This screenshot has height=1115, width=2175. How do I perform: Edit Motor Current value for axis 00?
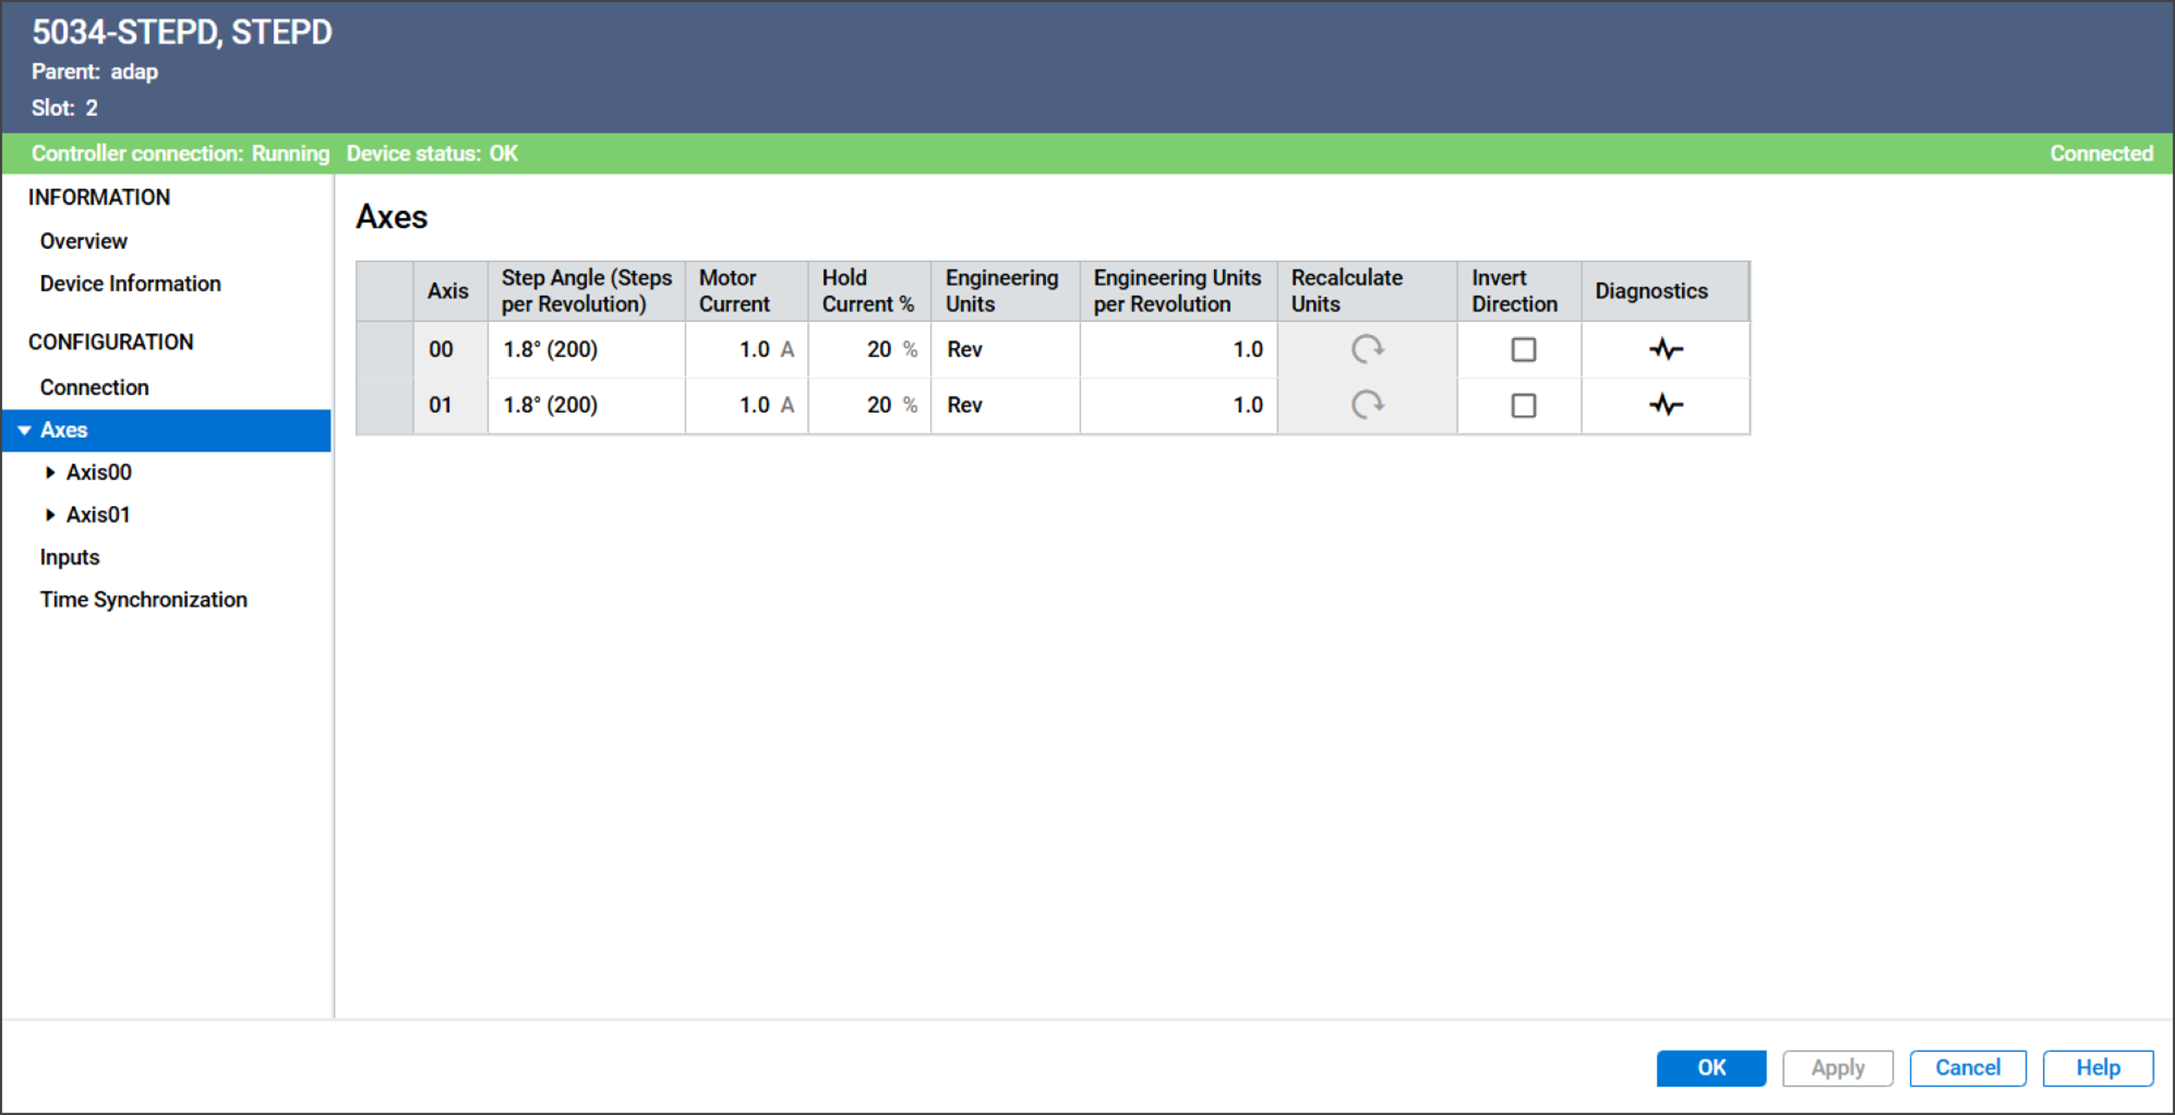(x=746, y=349)
